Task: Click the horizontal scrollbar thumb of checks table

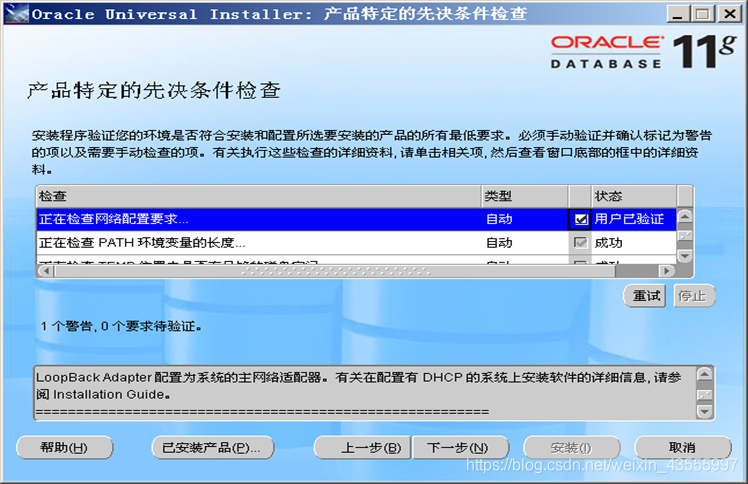Action: [335, 271]
